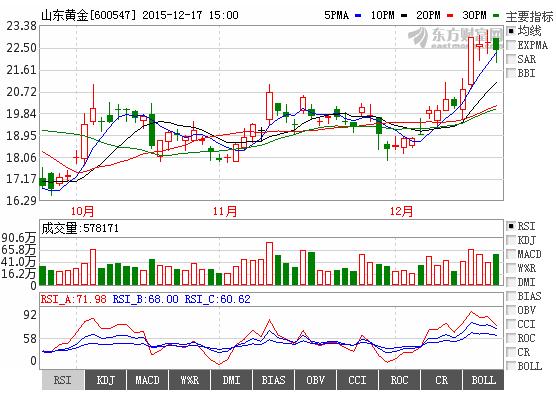Select W%R option in right side list
Viewport: 556px width, 394px height.
(x=511, y=268)
